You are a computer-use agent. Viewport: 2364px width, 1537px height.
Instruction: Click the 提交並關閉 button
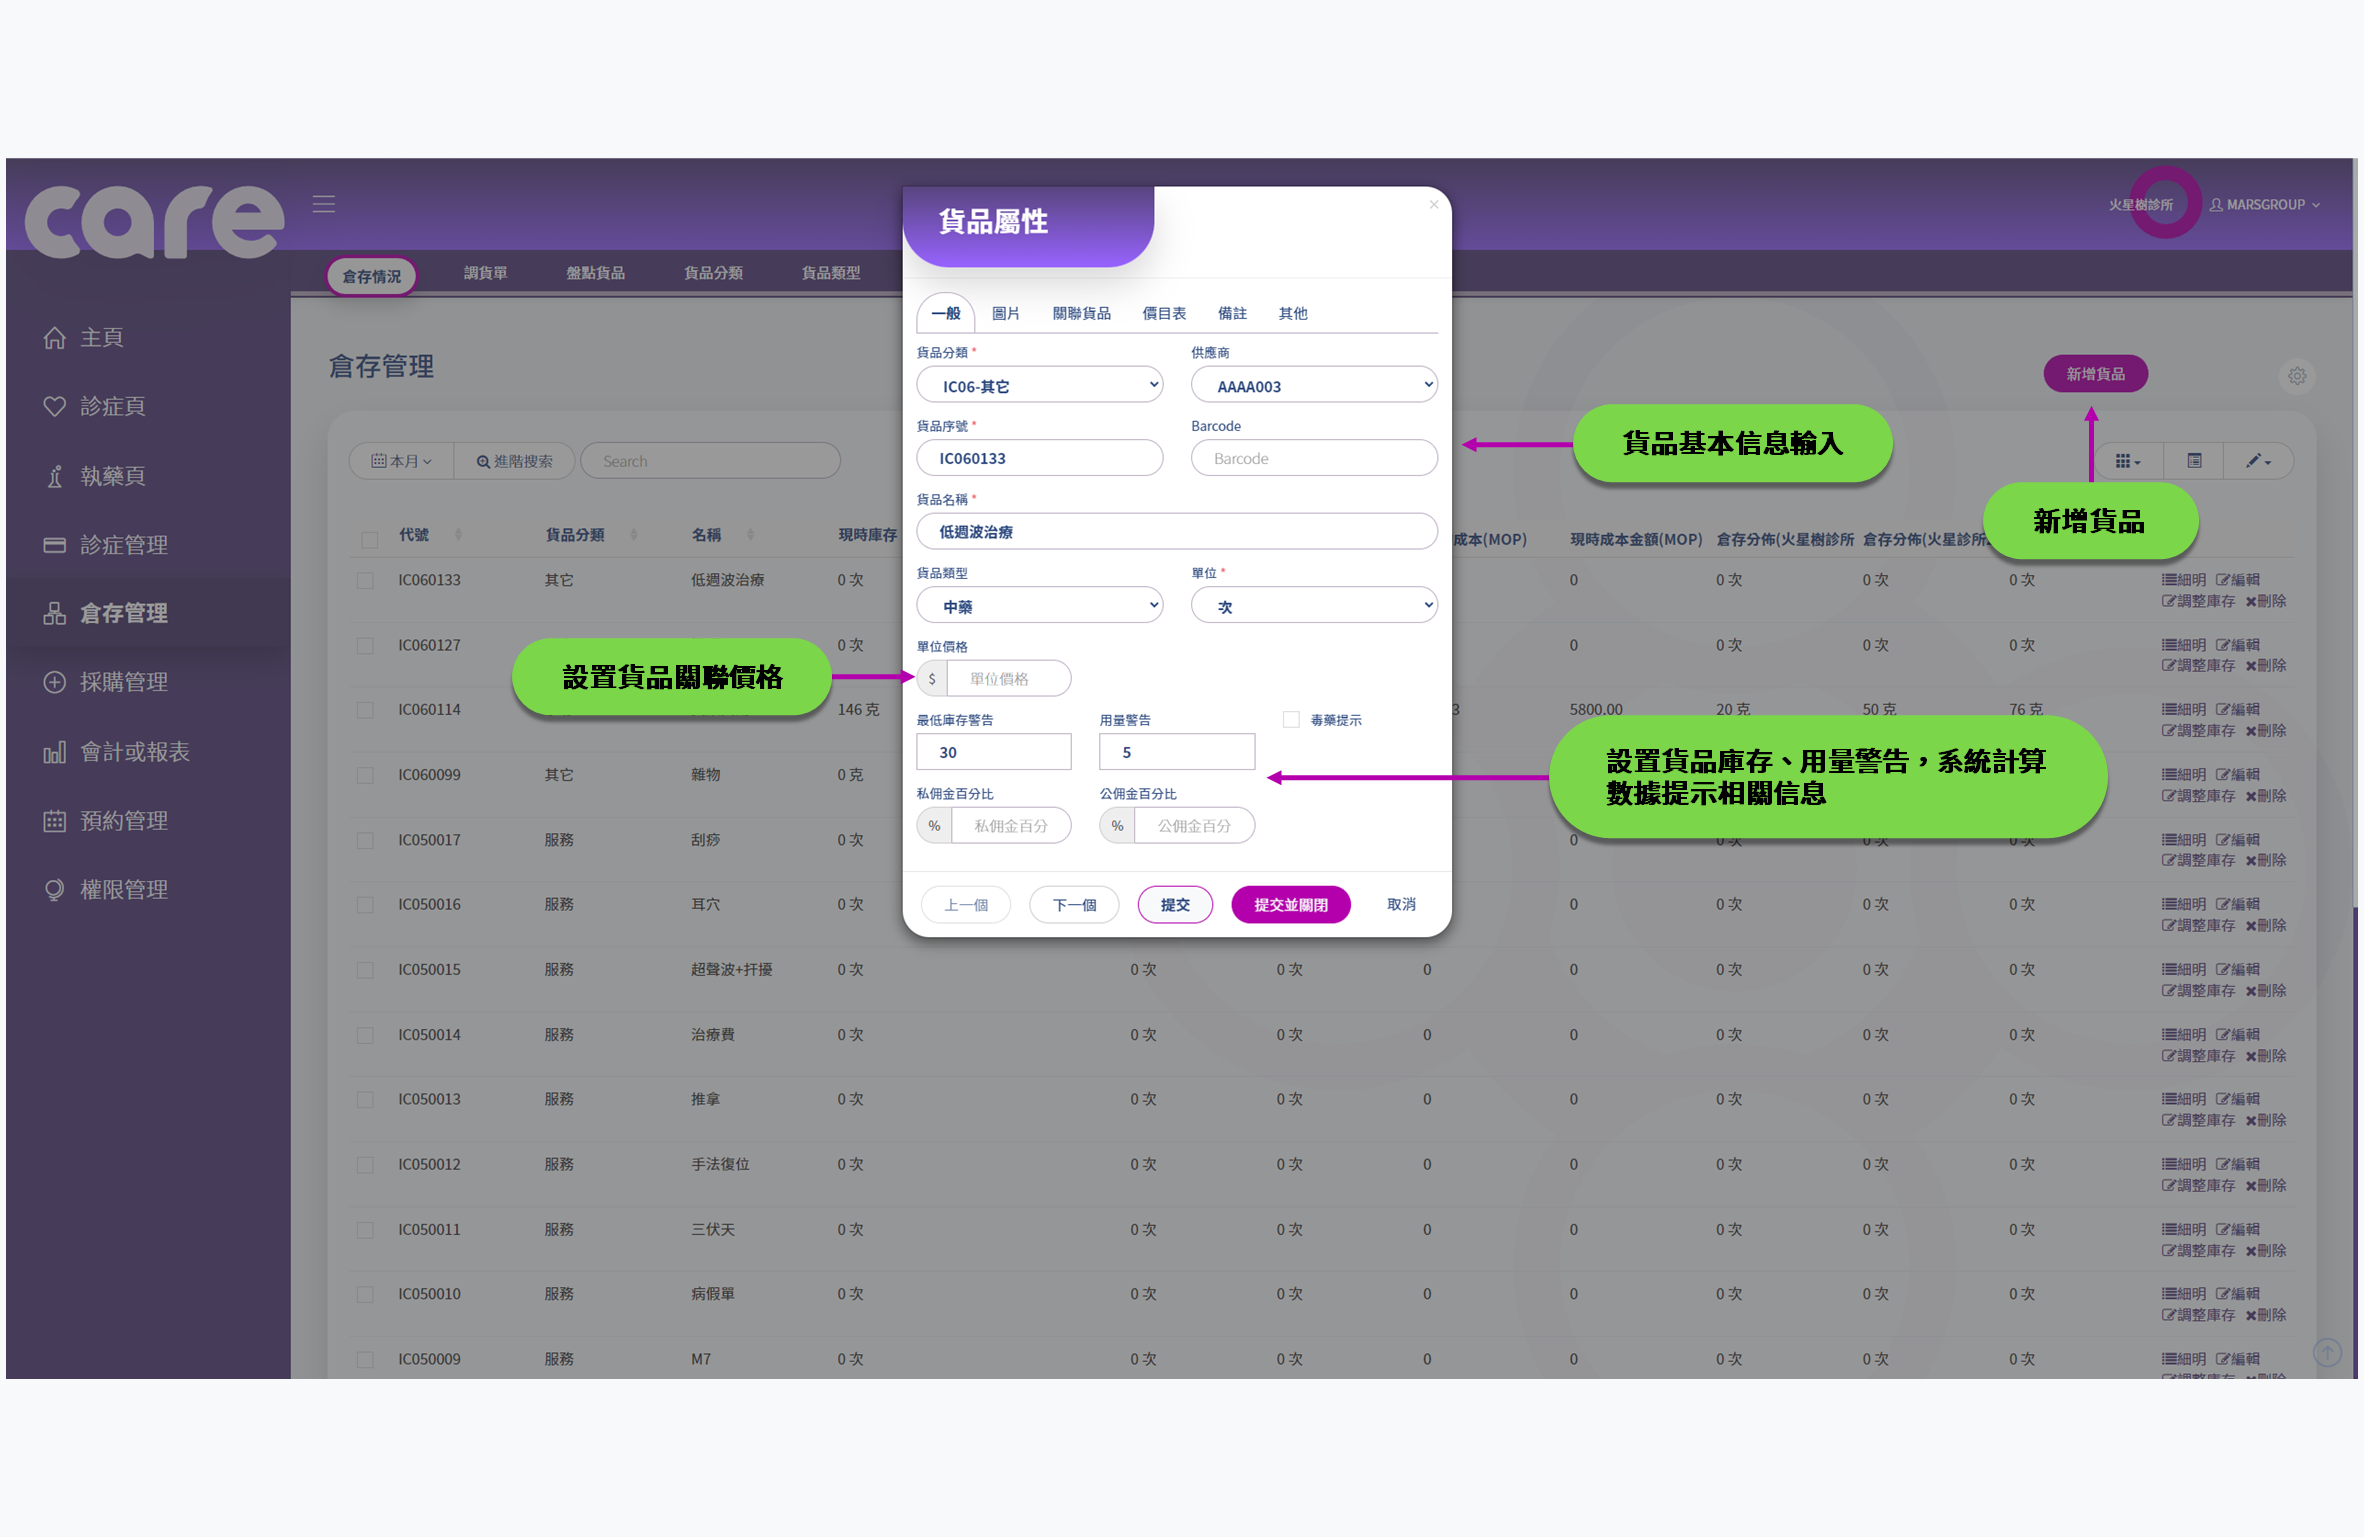pyautogui.click(x=1290, y=904)
